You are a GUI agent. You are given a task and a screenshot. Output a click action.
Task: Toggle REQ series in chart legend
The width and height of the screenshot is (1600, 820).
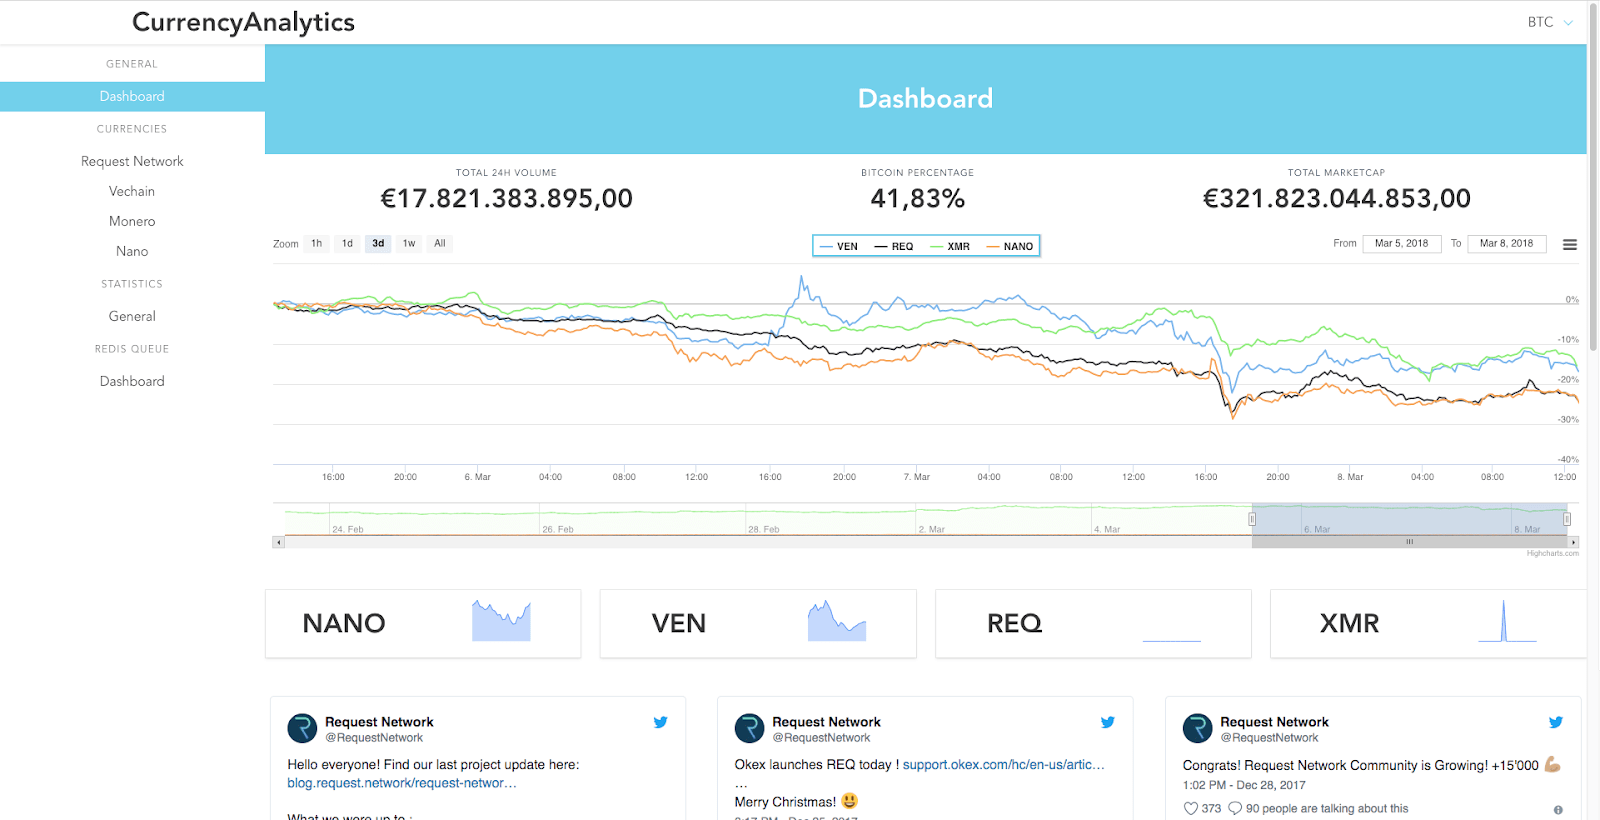(x=894, y=246)
